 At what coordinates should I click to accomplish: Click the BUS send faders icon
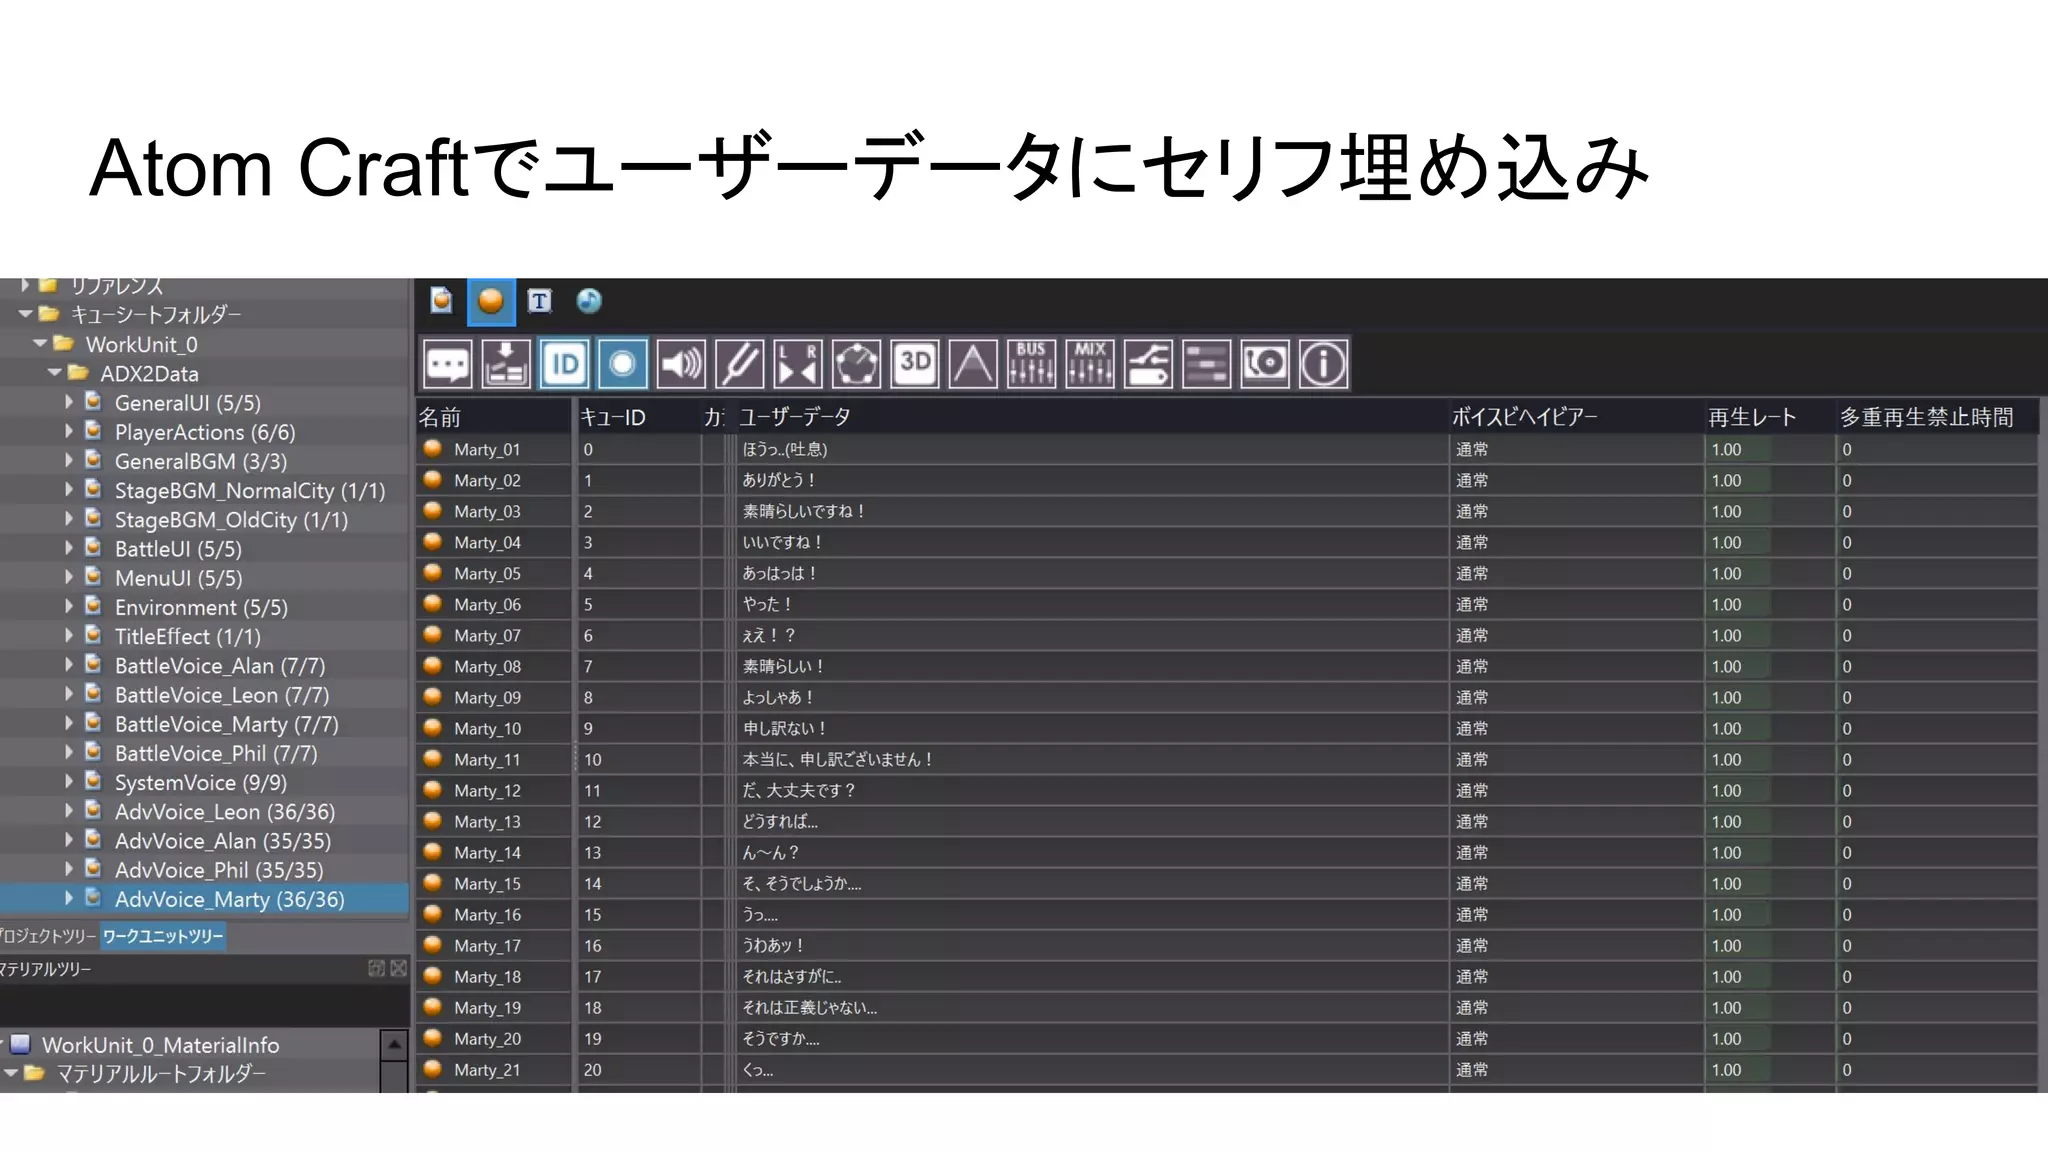coord(1031,364)
